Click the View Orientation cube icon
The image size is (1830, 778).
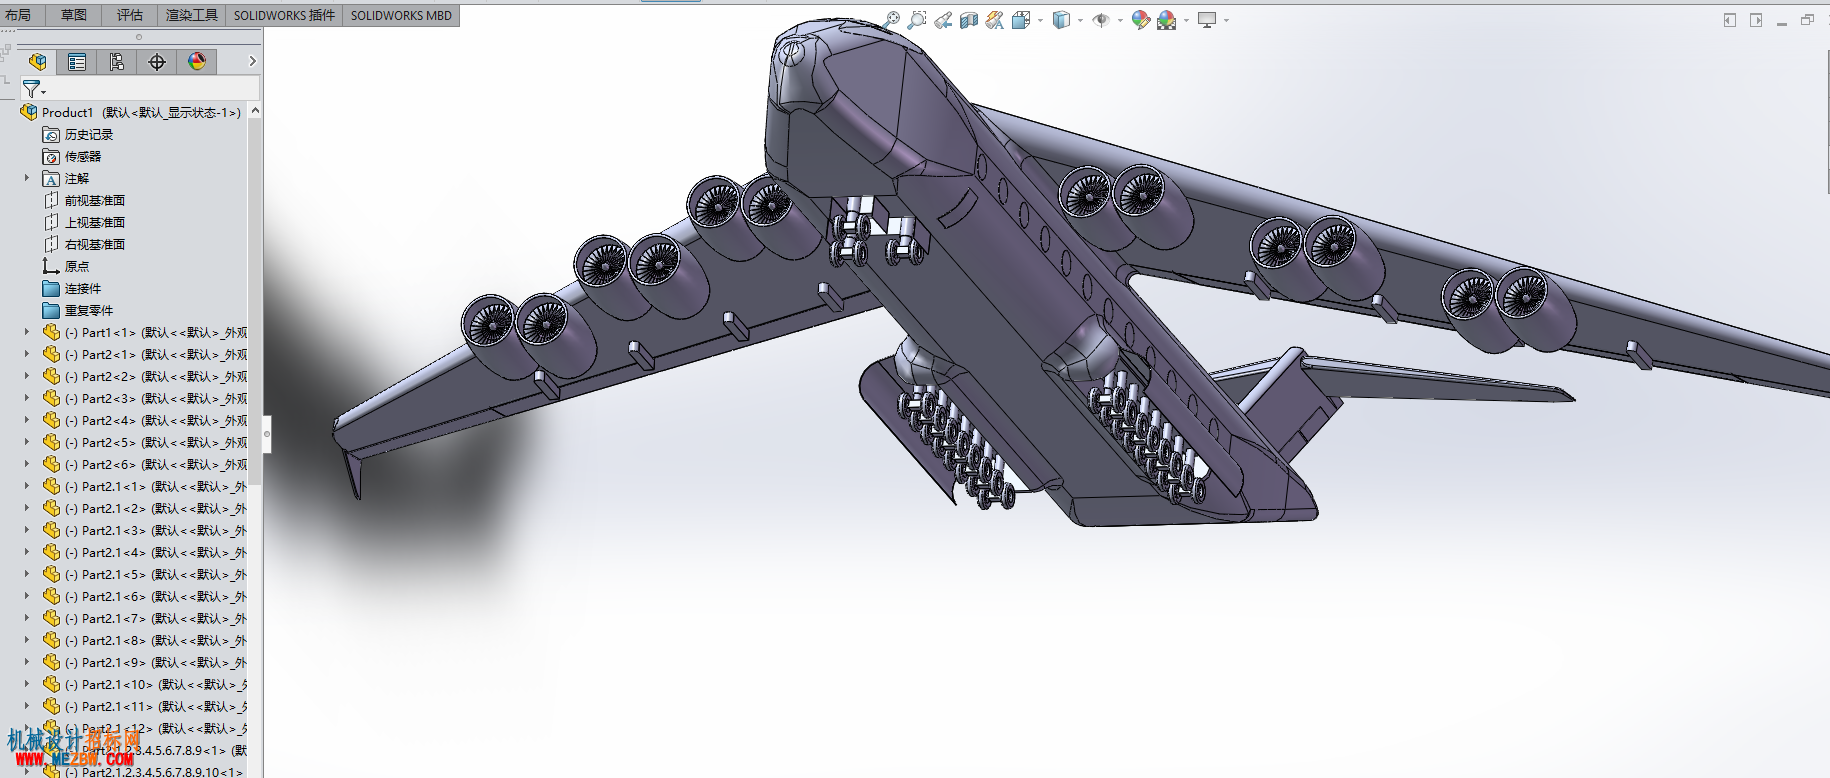click(1021, 20)
